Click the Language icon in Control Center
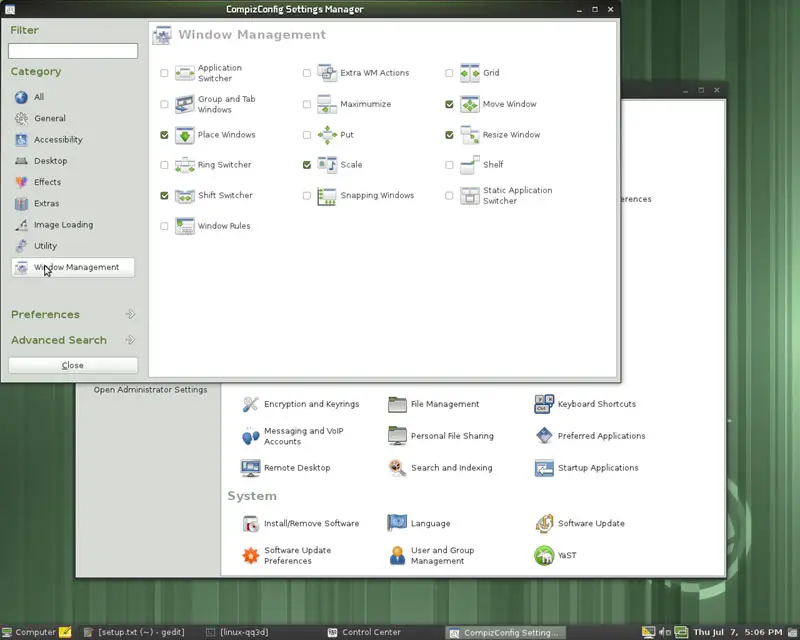 pos(397,524)
